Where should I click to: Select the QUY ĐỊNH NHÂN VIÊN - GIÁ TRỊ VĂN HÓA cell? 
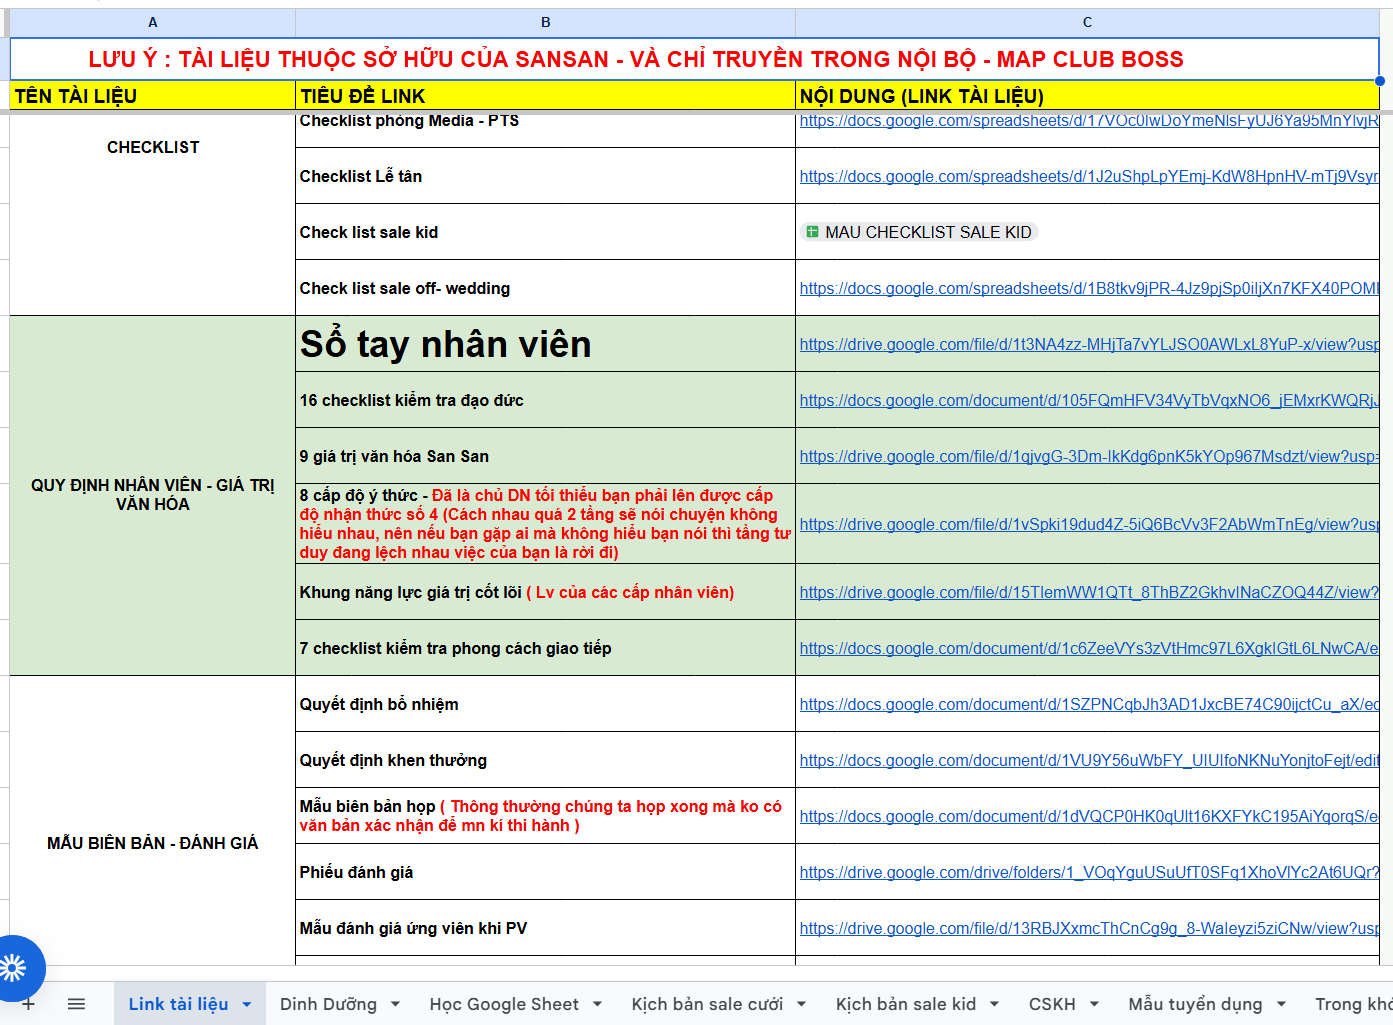(x=153, y=495)
